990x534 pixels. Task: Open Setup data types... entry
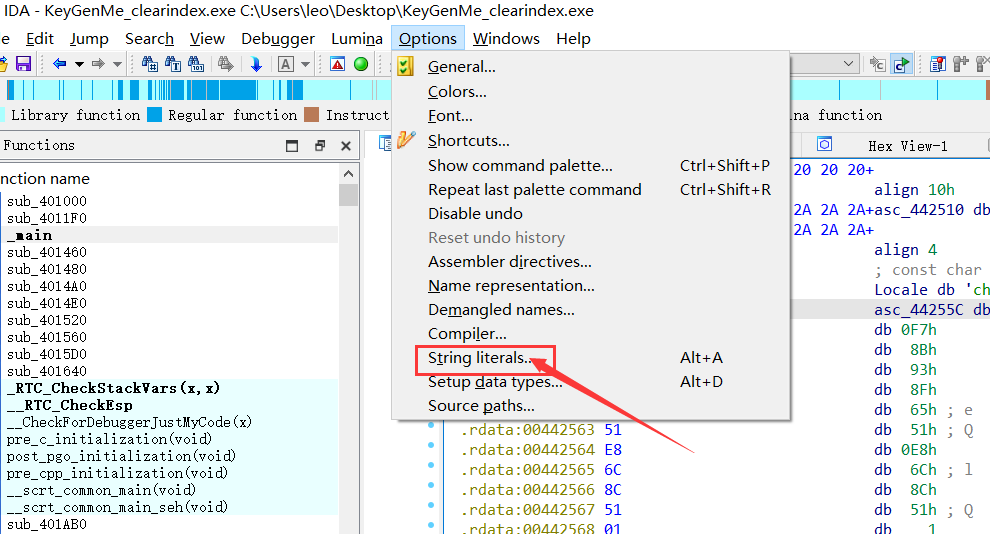click(x=590, y=381)
